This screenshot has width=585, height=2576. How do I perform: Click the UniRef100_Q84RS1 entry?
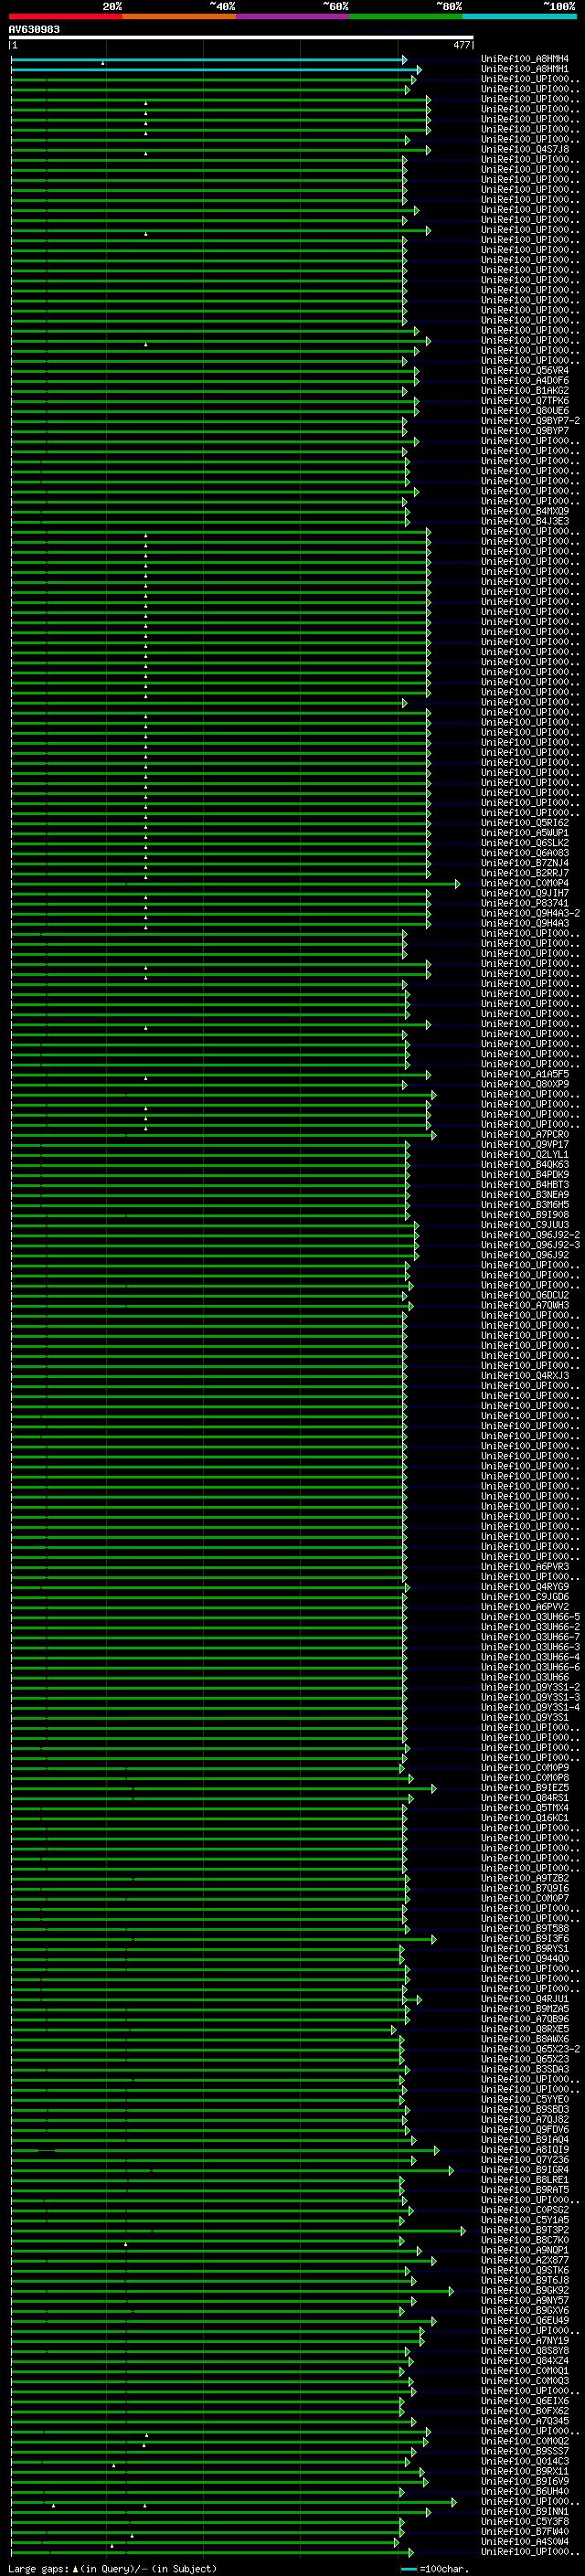click(525, 1798)
